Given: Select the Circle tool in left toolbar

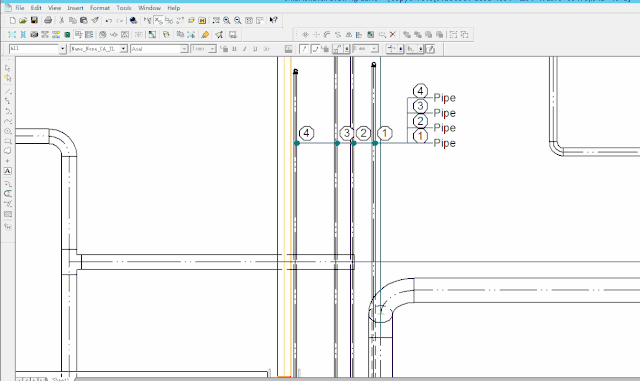Looking at the screenshot, I should pyautogui.click(x=7, y=131).
